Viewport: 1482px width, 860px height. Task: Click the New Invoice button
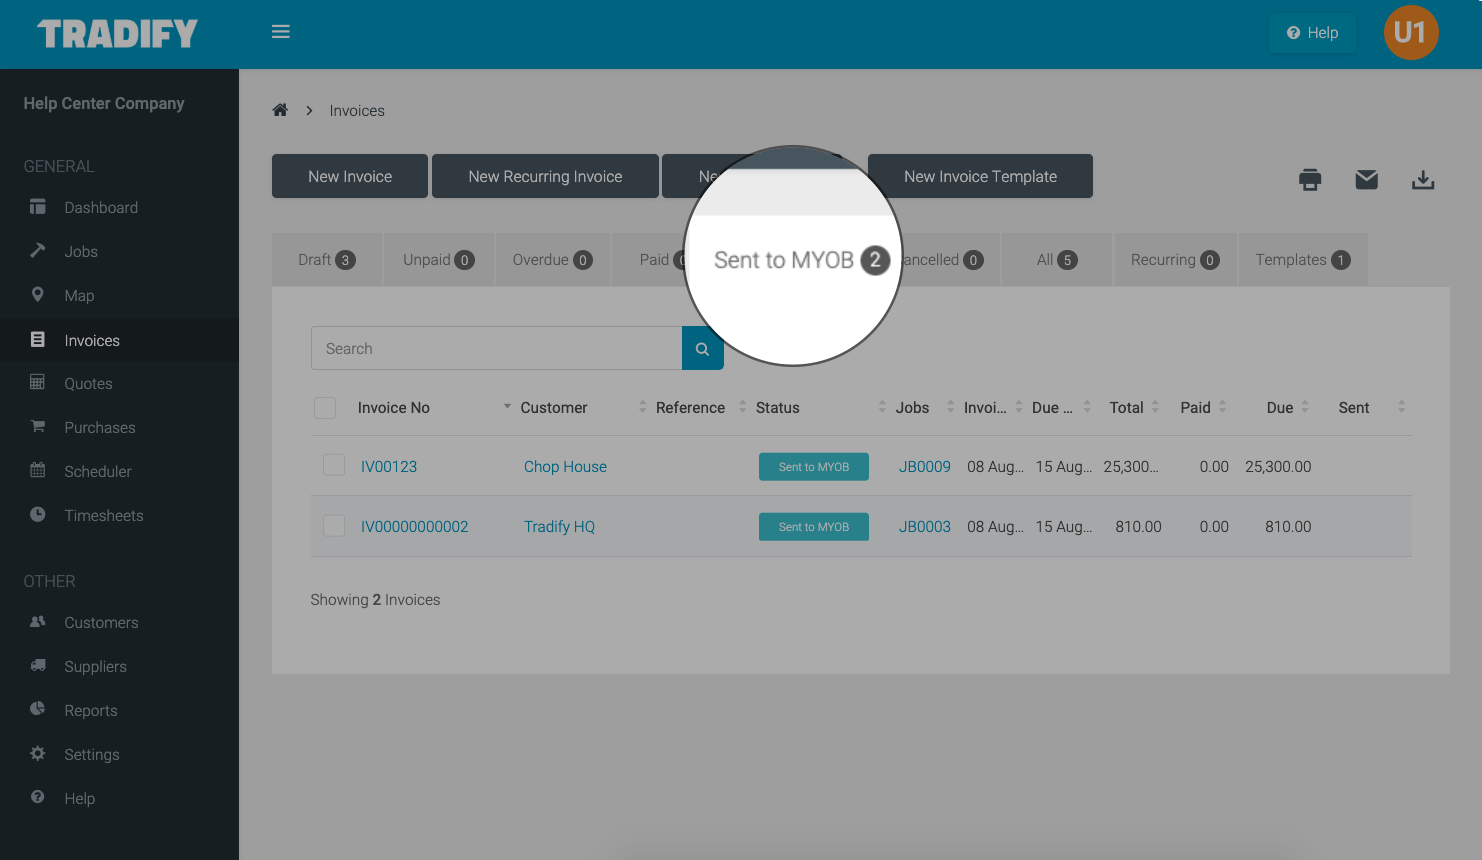pyautogui.click(x=350, y=176)
